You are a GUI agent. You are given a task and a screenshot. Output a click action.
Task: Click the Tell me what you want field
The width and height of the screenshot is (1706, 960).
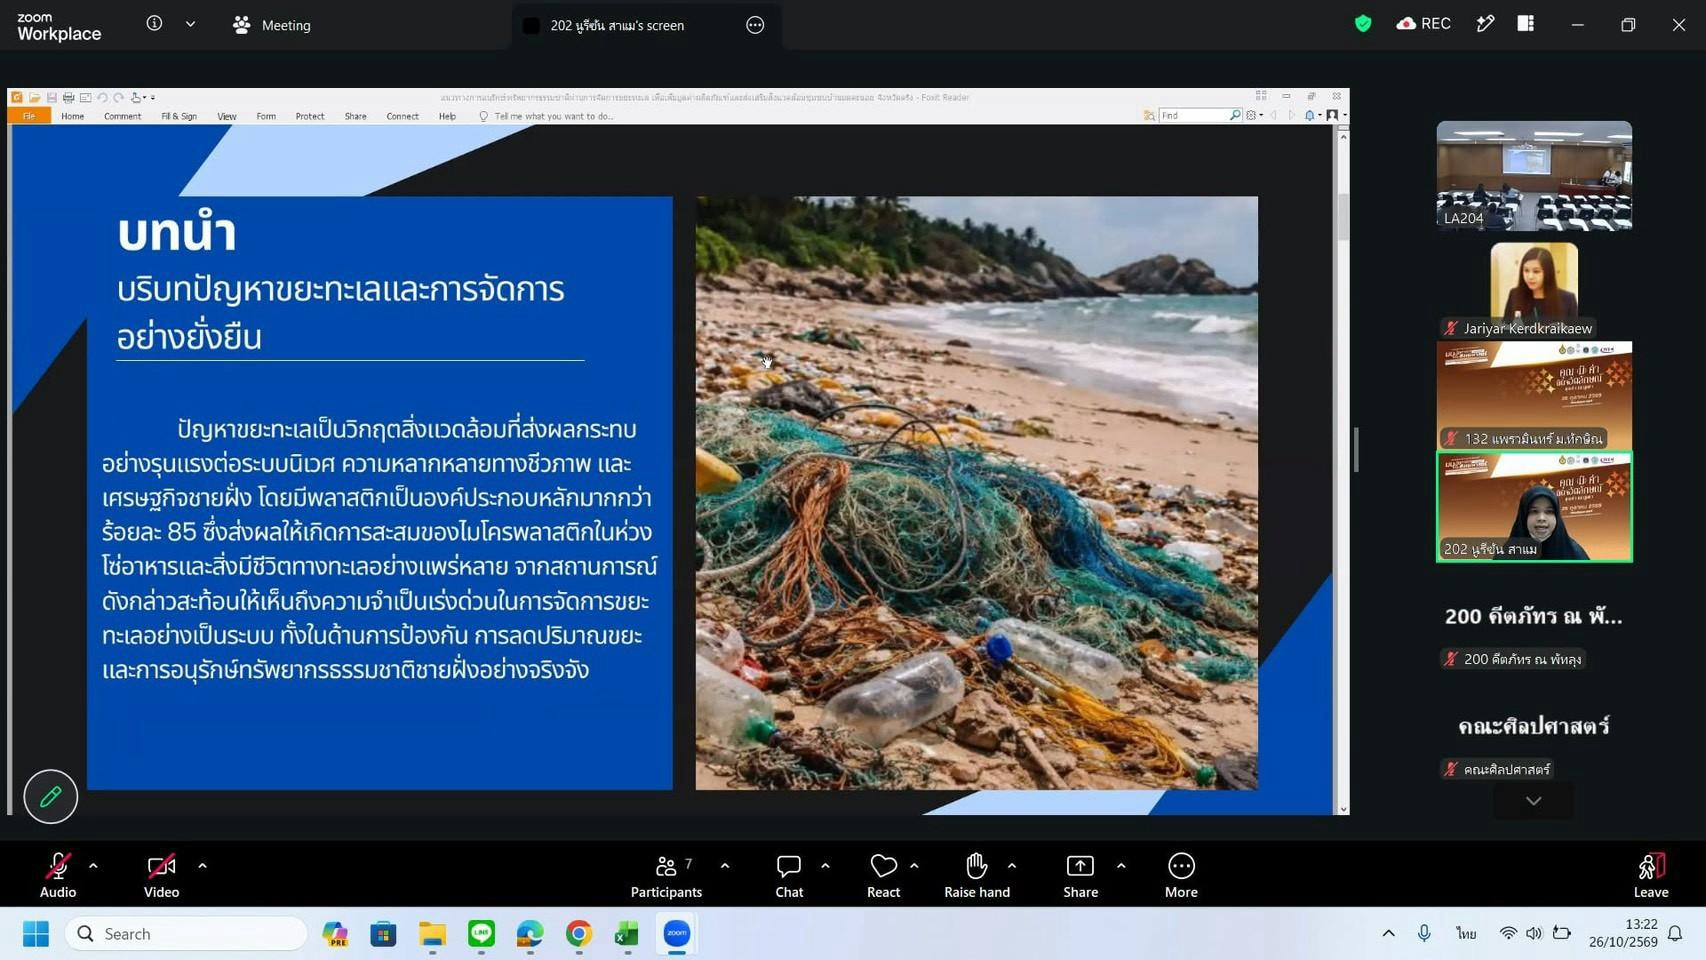point(553,116)
